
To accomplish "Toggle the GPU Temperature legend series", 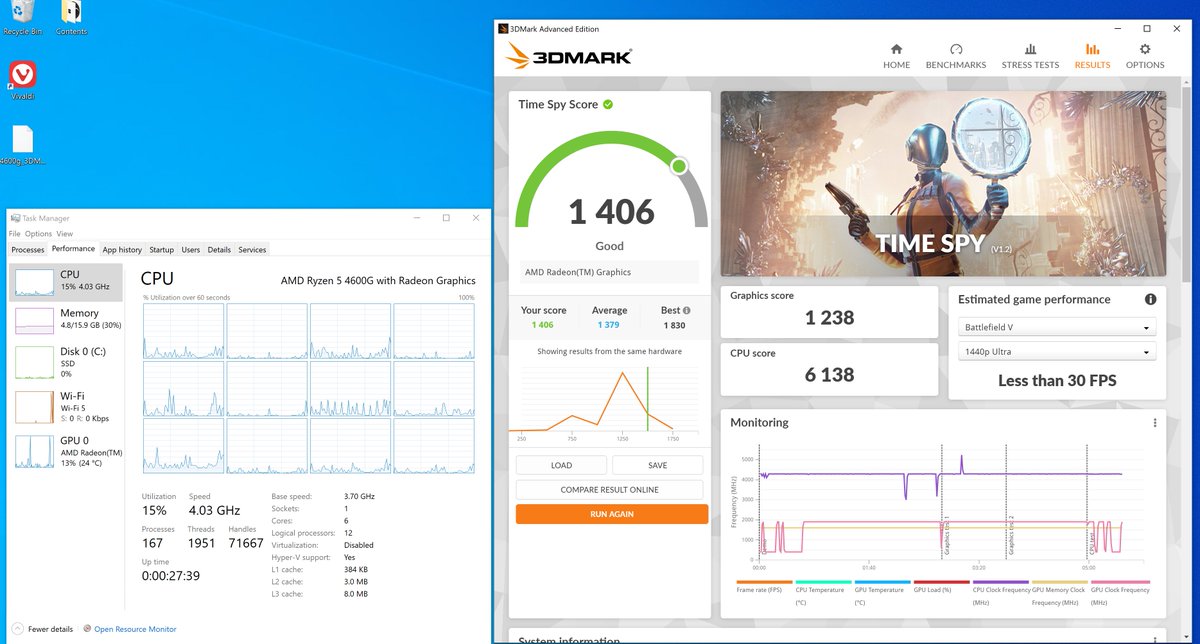I will [883, 592].
